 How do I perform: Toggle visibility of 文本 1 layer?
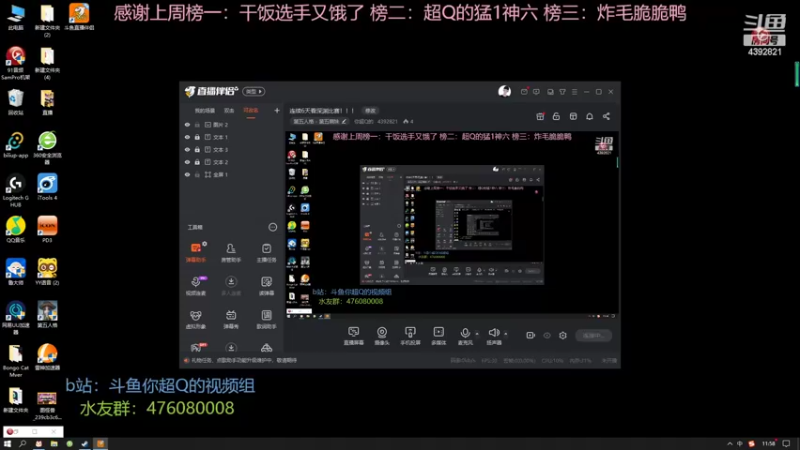pyautogui.click(x=187, y=137)
